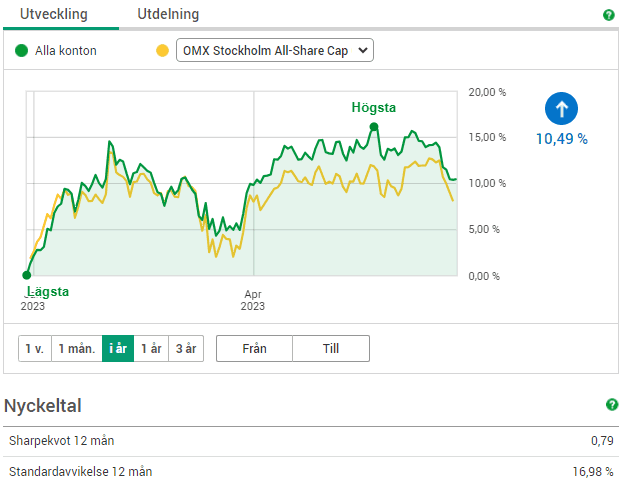Click the blue up-arrow performance icon

pos(561,109)
